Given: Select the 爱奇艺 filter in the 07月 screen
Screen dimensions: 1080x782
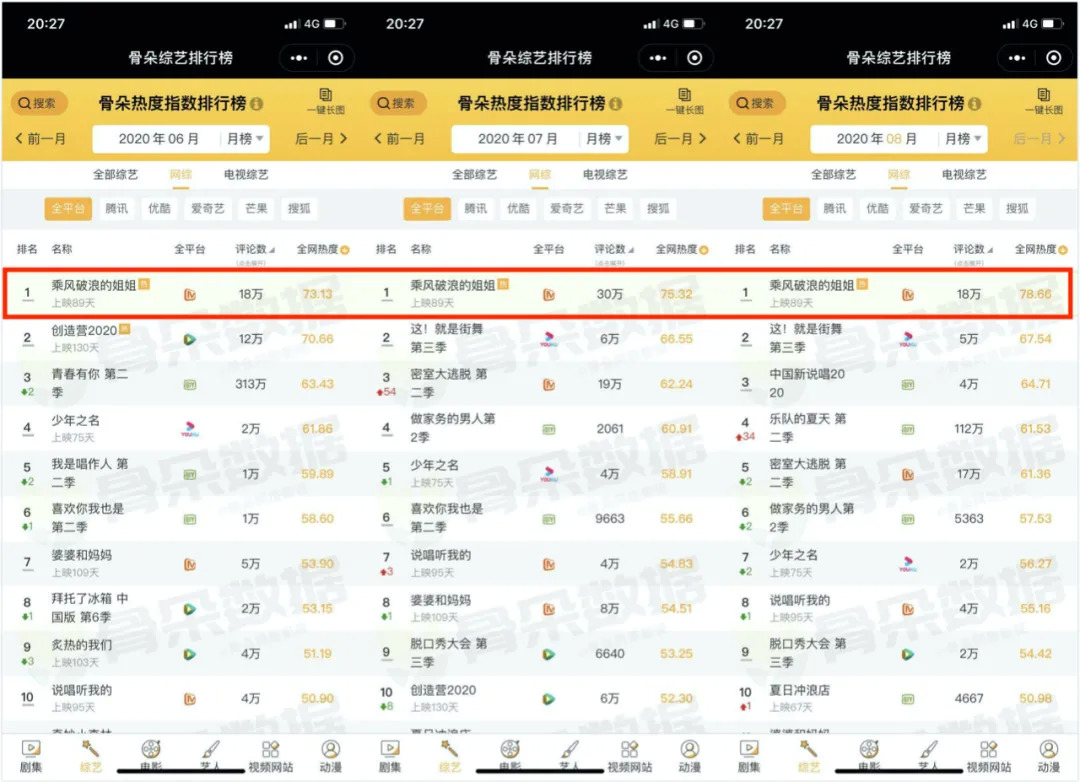Looking at the screenshot, I should [x=567, y=209].
